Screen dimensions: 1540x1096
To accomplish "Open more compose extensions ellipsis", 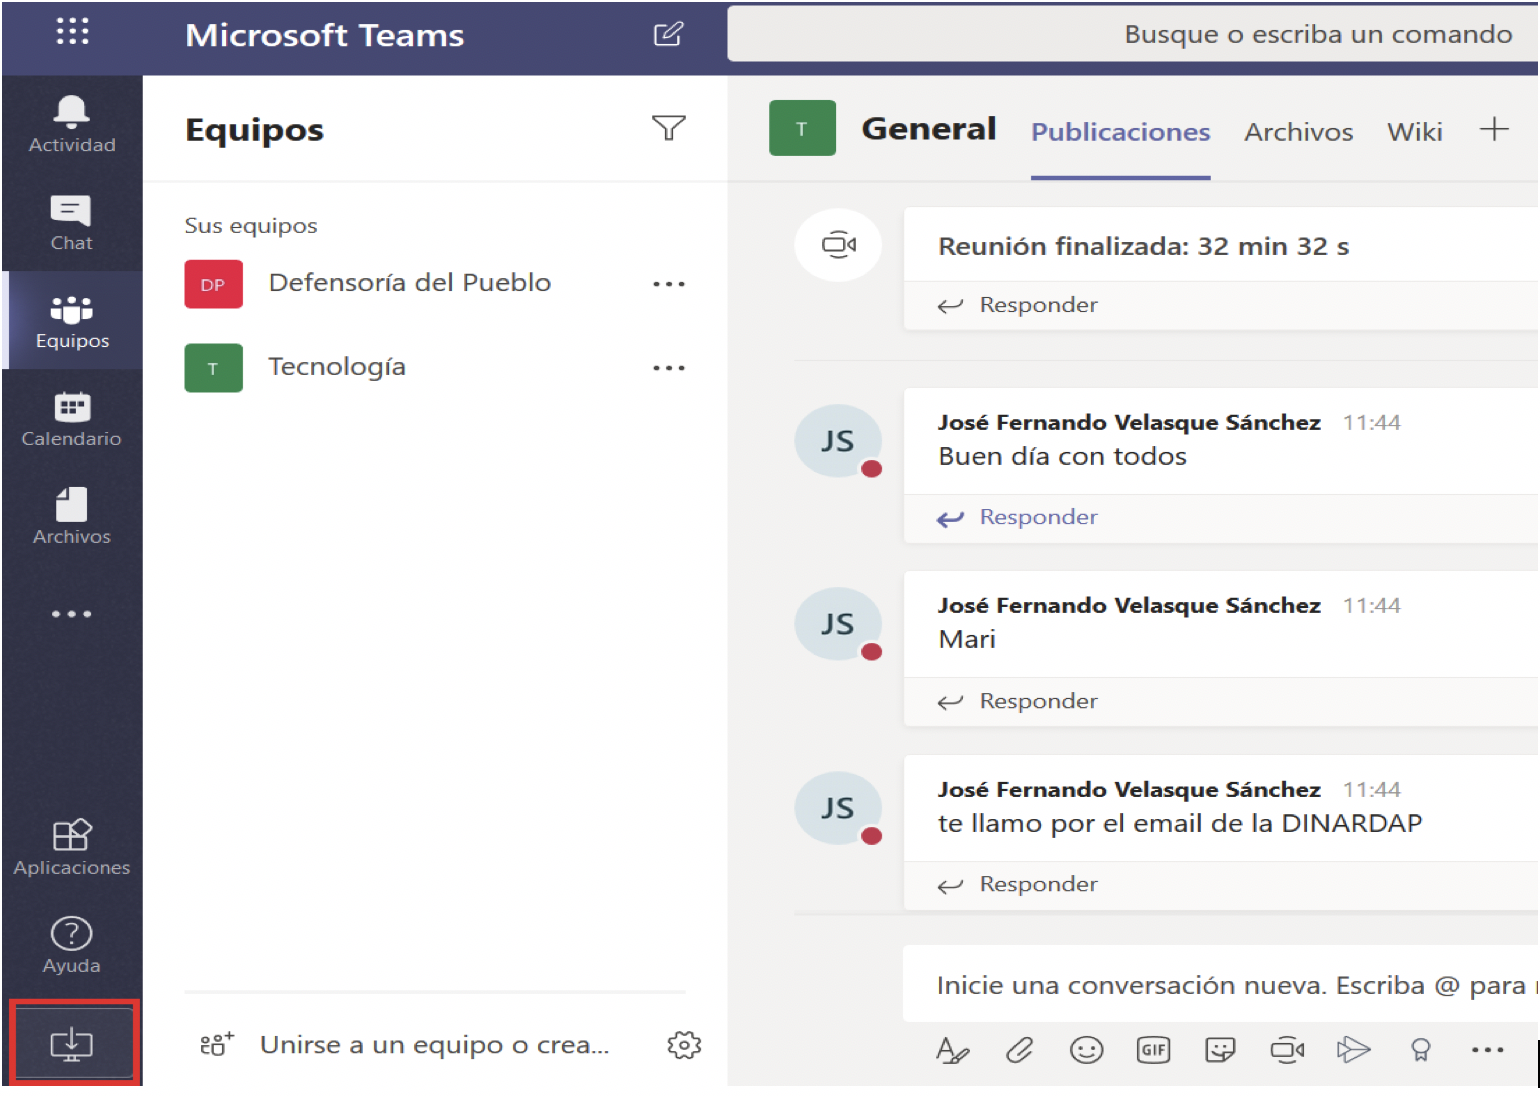I will (1487, 1050).
